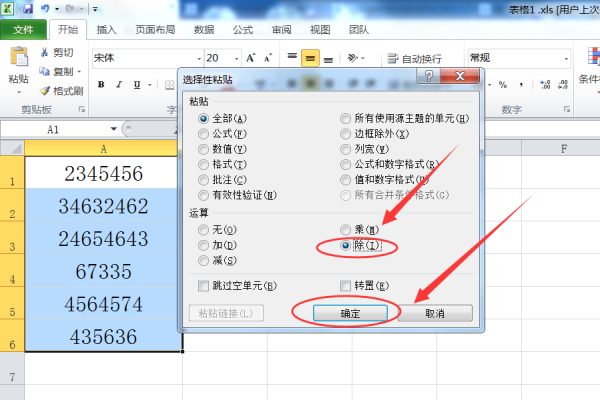The image size is (600, 400).
Task: Switch to the 插入 tab
Action: tap(106, 29)
